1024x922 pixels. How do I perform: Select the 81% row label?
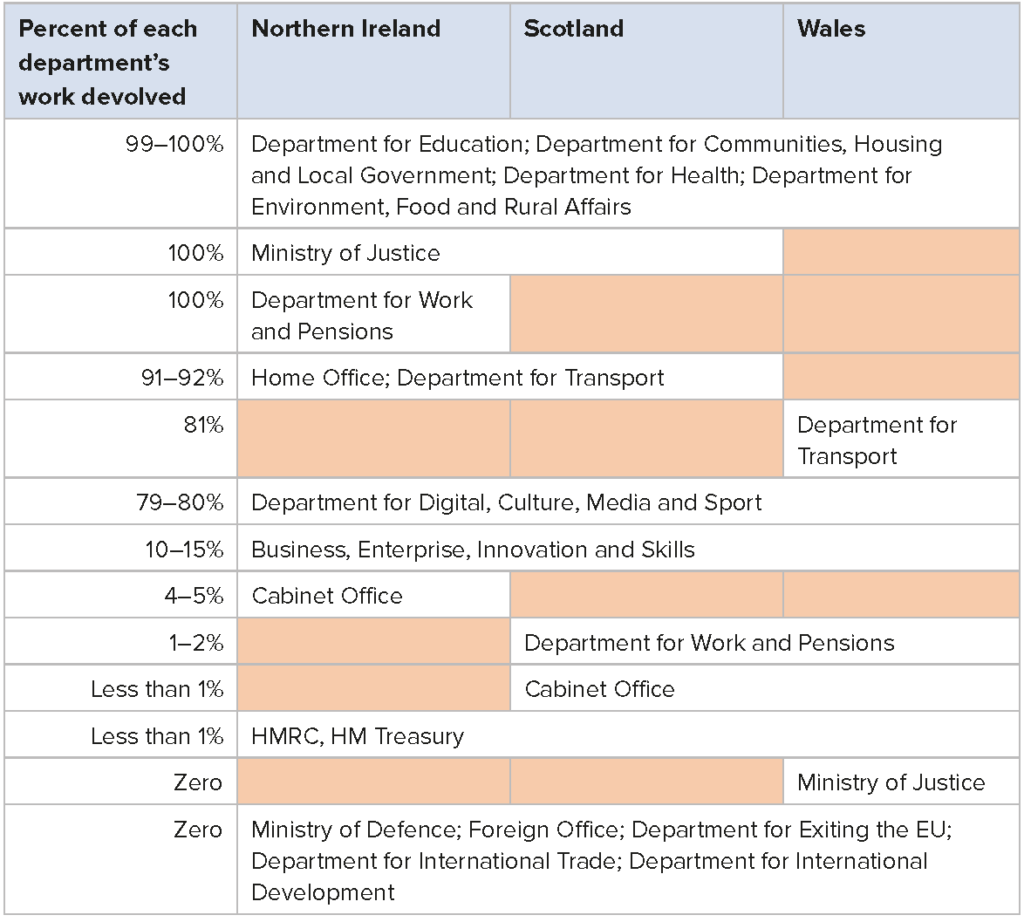[121, 439]
